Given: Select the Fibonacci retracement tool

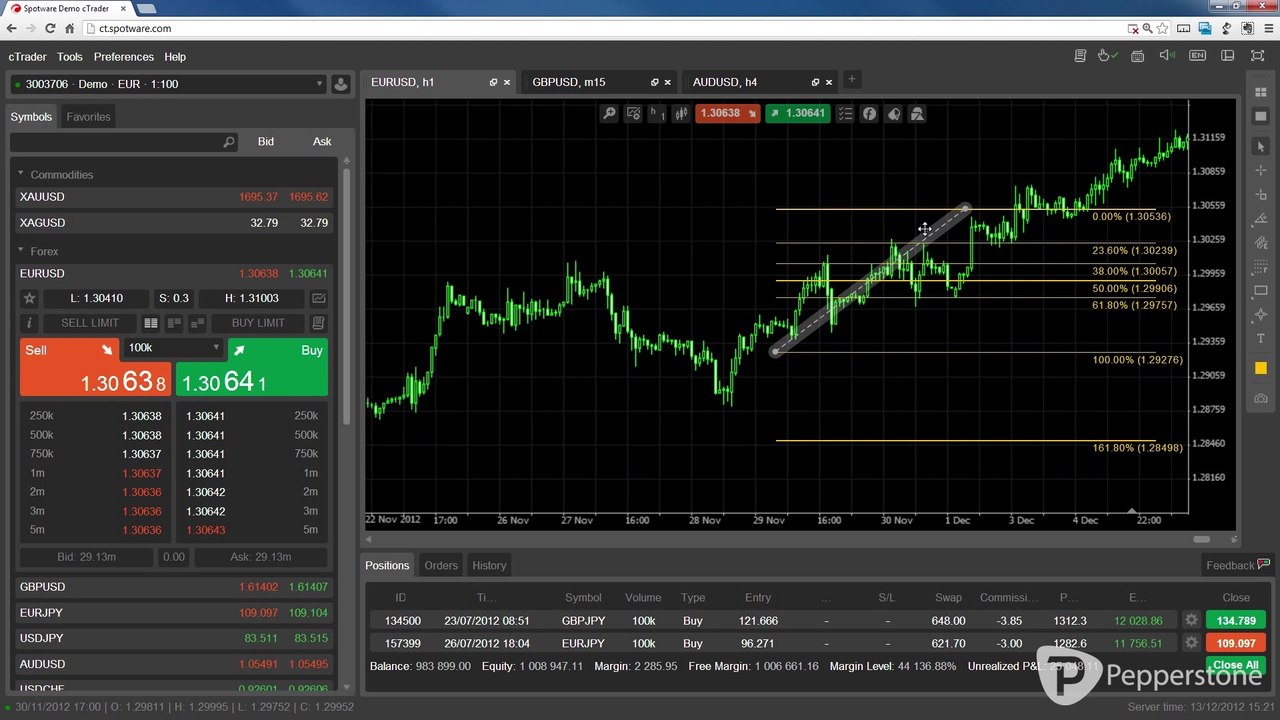Looking at the screenshot, I should click(x=1261, y=267).
